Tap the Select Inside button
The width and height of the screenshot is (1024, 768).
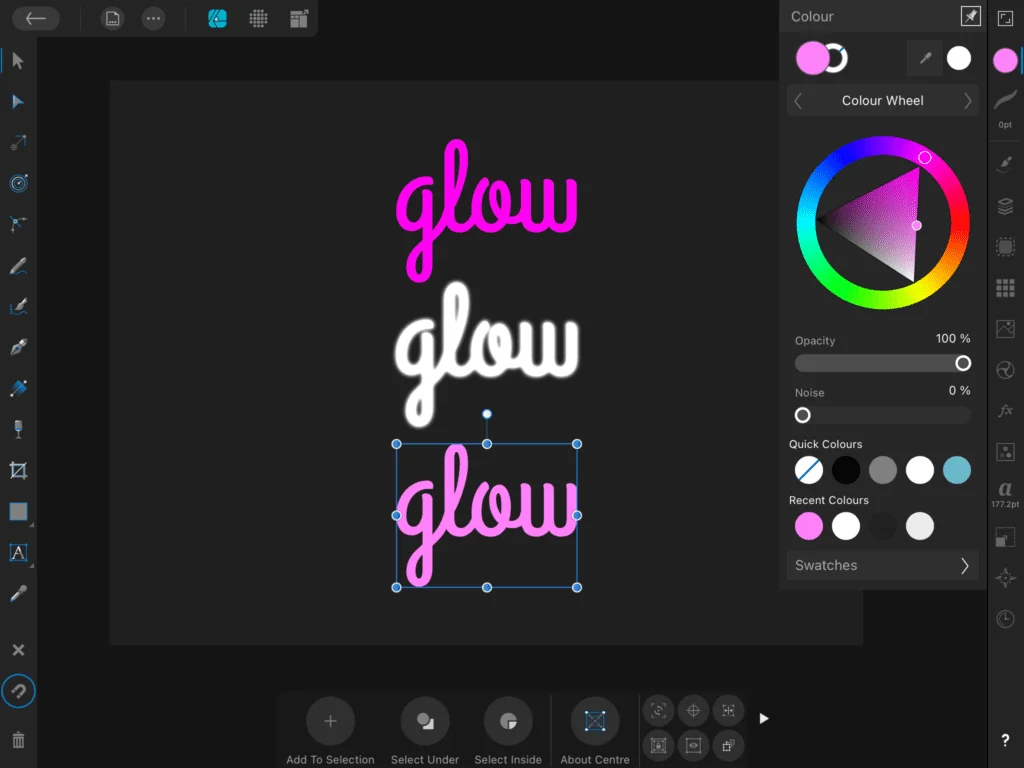508,722
